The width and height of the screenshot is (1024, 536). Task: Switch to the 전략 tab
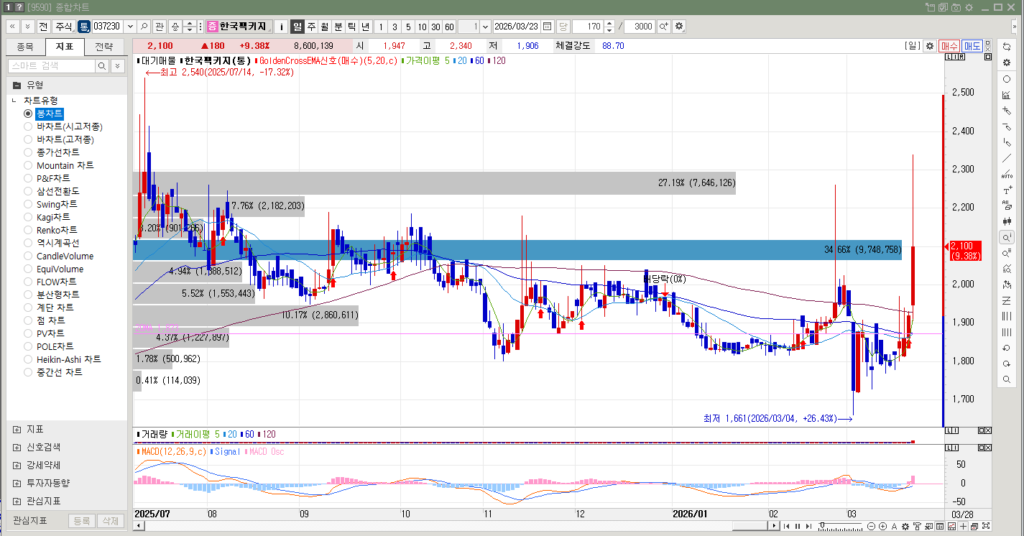tap(104, 46)
